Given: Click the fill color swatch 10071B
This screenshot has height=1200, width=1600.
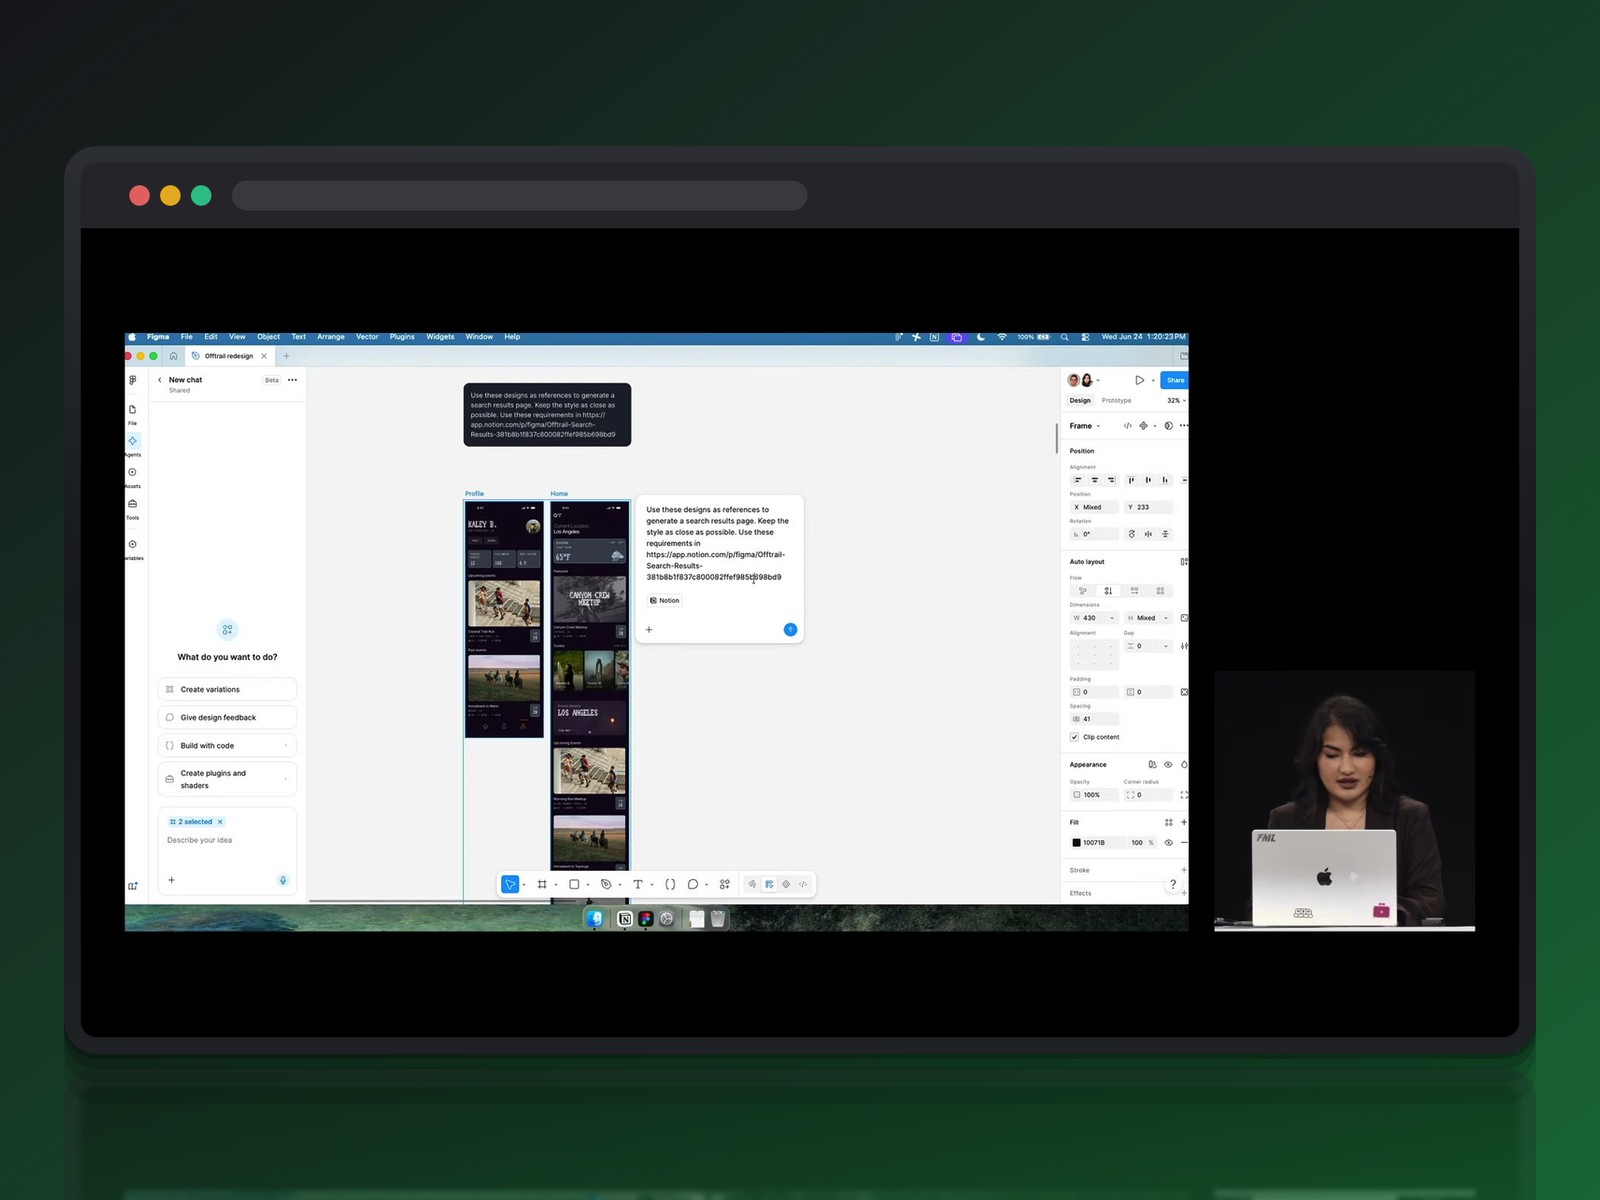Looking at the screenshot, I should 1077,842.
